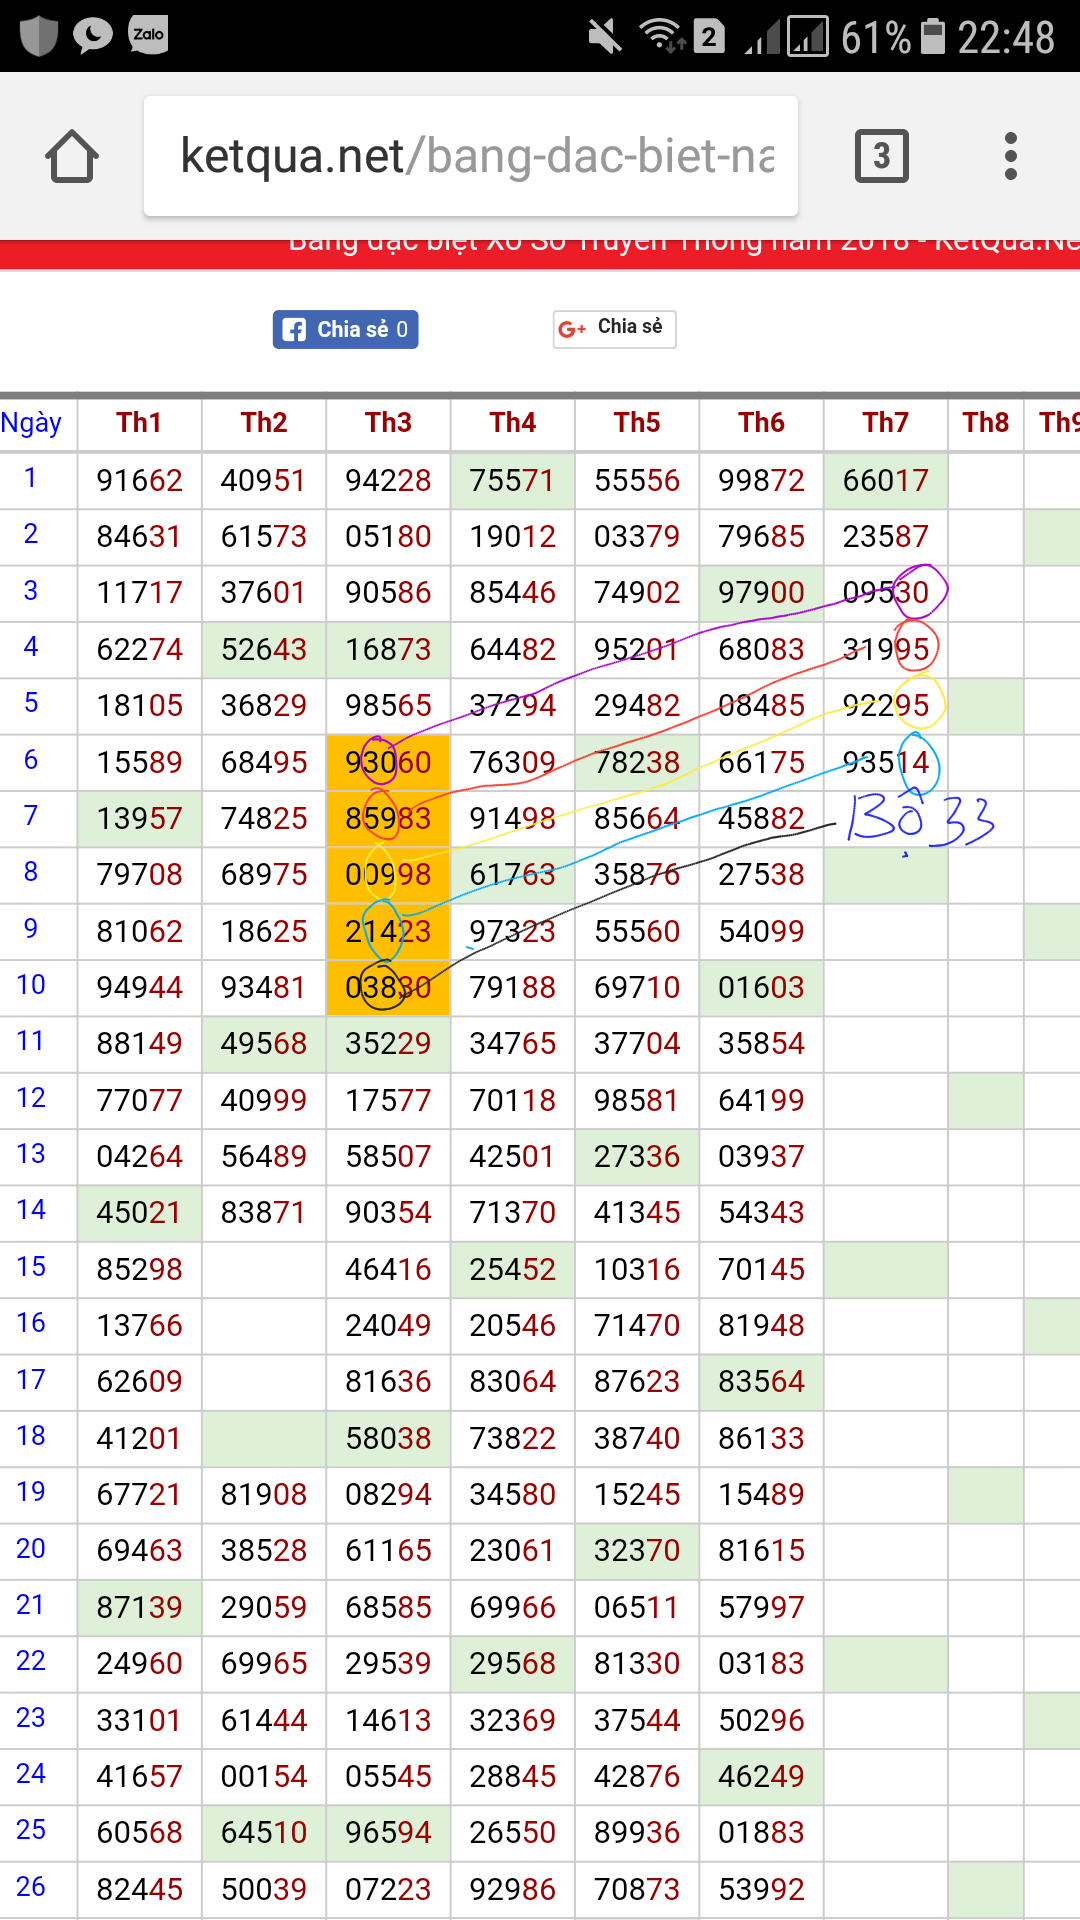Click result 01603 in Th6 column

[x=762, y=988]
